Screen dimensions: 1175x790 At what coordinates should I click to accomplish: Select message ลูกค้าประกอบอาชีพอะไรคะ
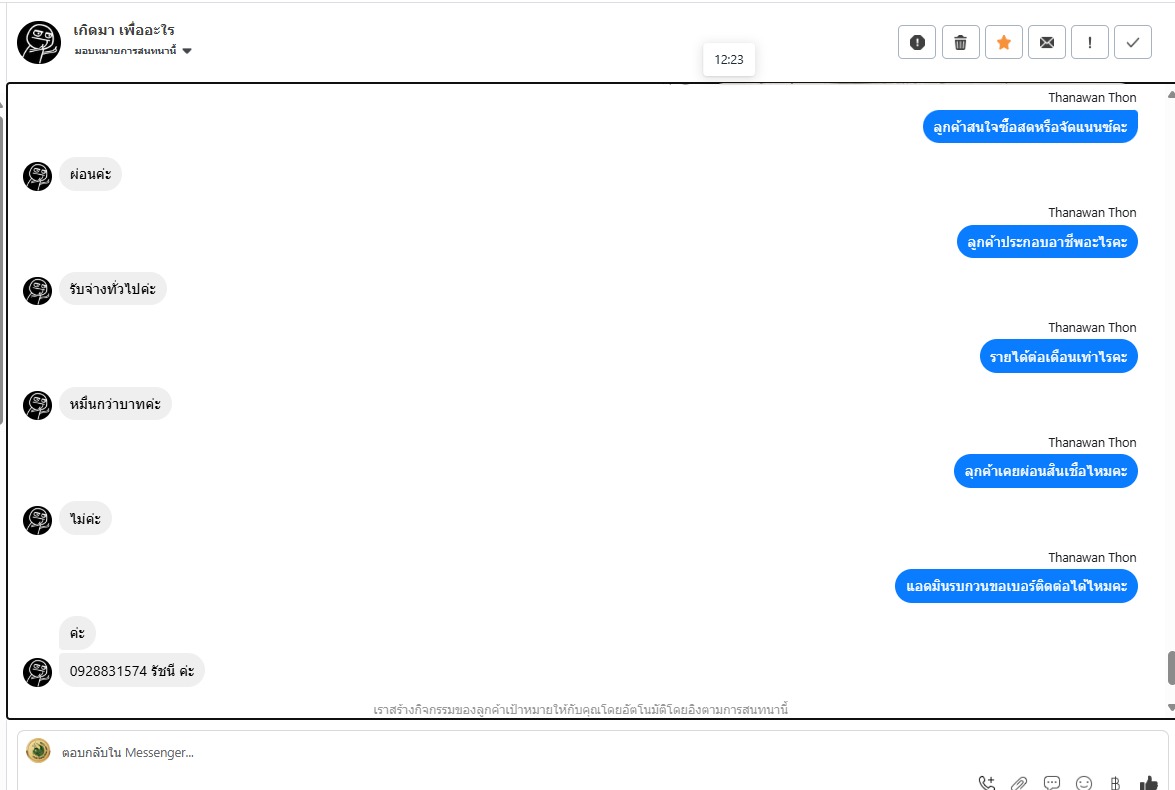1048,242
